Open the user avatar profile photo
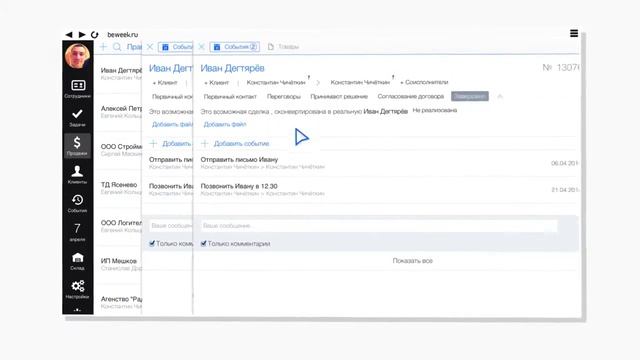Viewport: 640px width, 360px height. pos(77,56)
